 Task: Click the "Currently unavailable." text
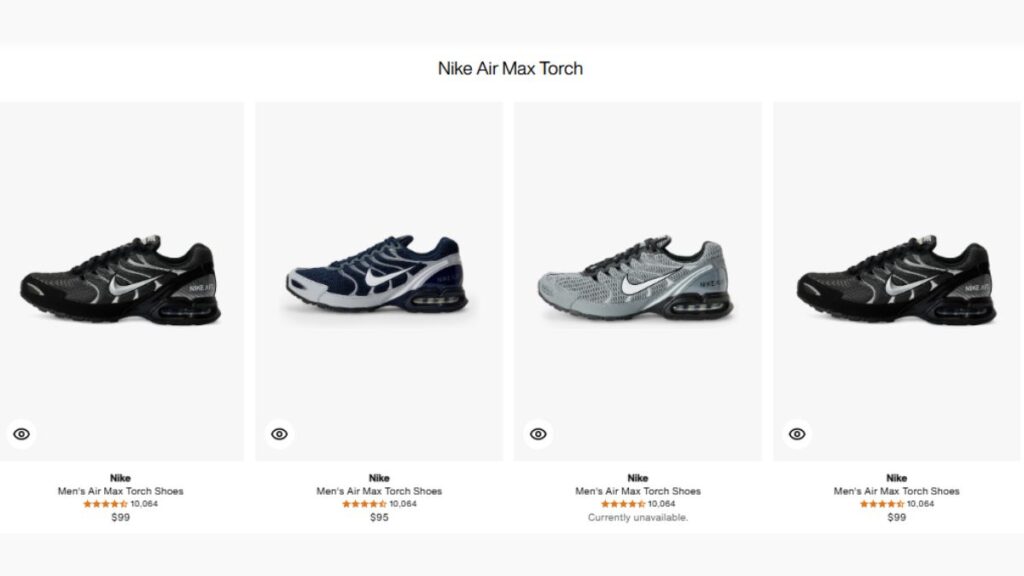638,518
